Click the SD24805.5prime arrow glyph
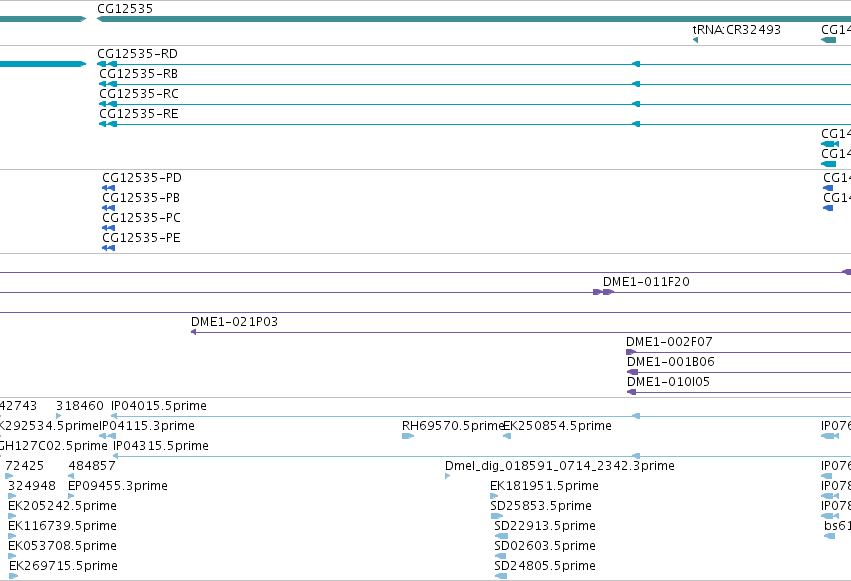This screenshot has height=581, width=851. click(x=501, y=577)
